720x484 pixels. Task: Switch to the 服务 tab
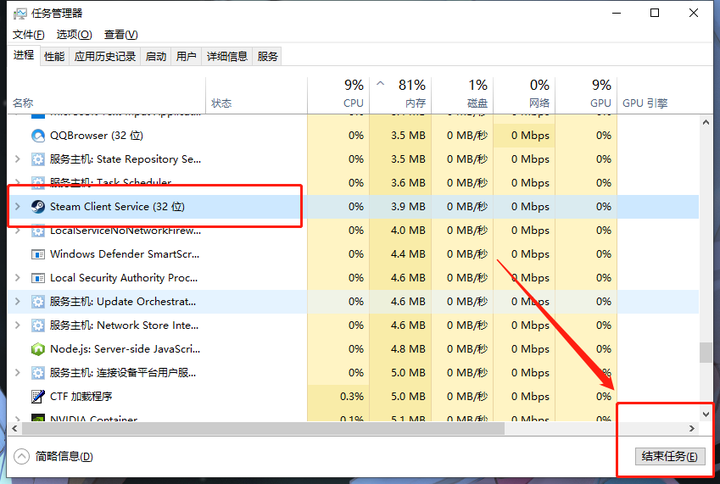267,56
